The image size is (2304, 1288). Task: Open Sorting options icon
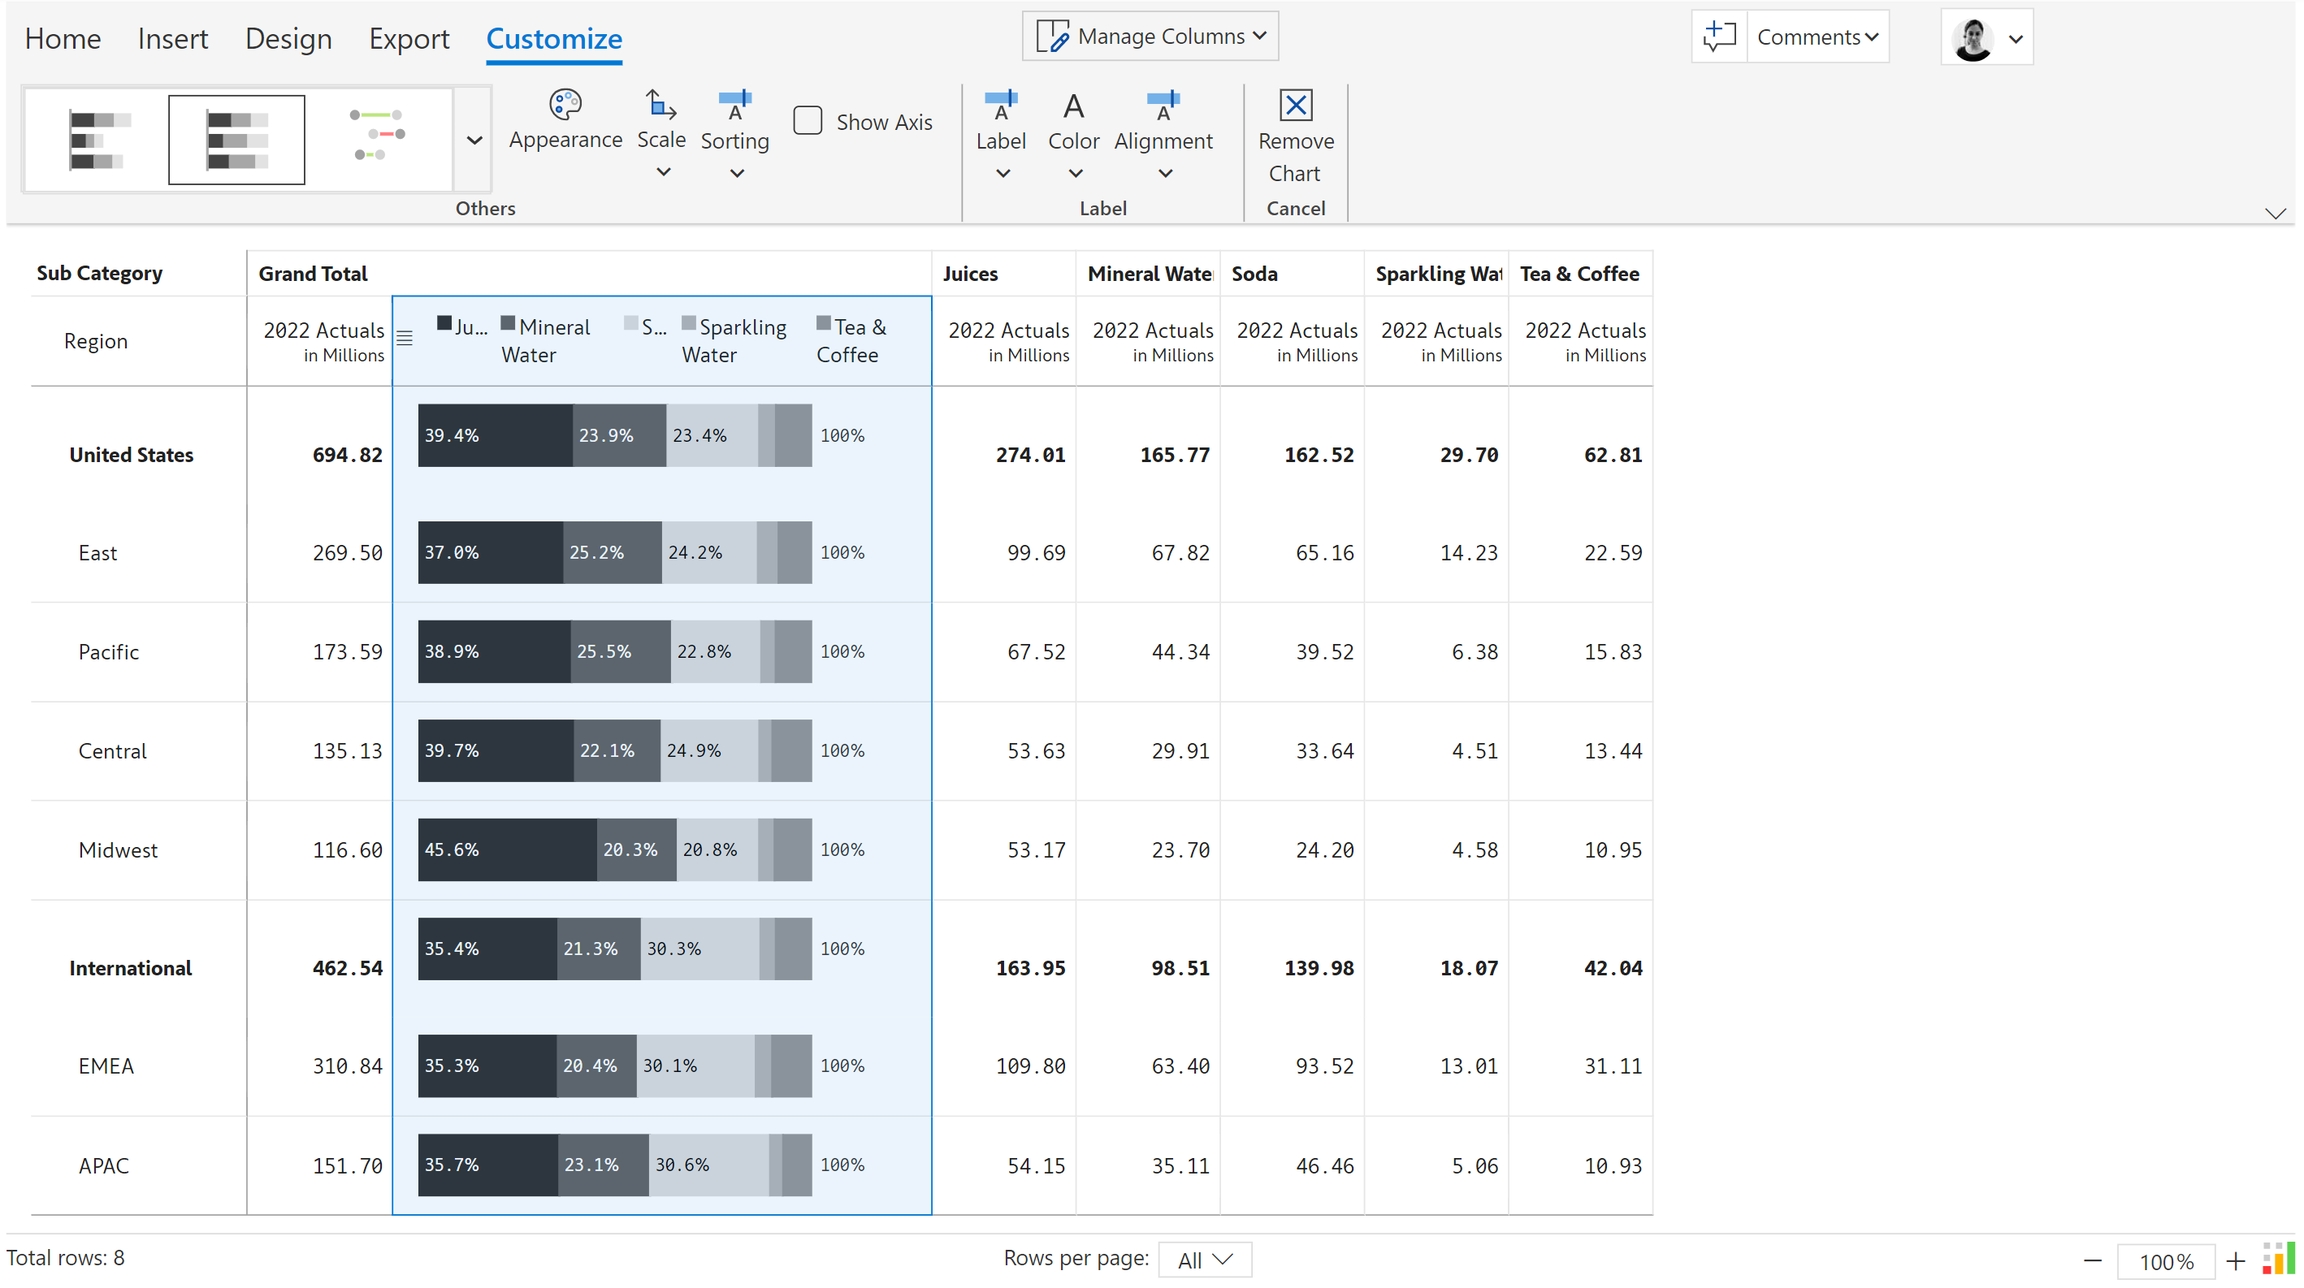(x=735, y=104)
